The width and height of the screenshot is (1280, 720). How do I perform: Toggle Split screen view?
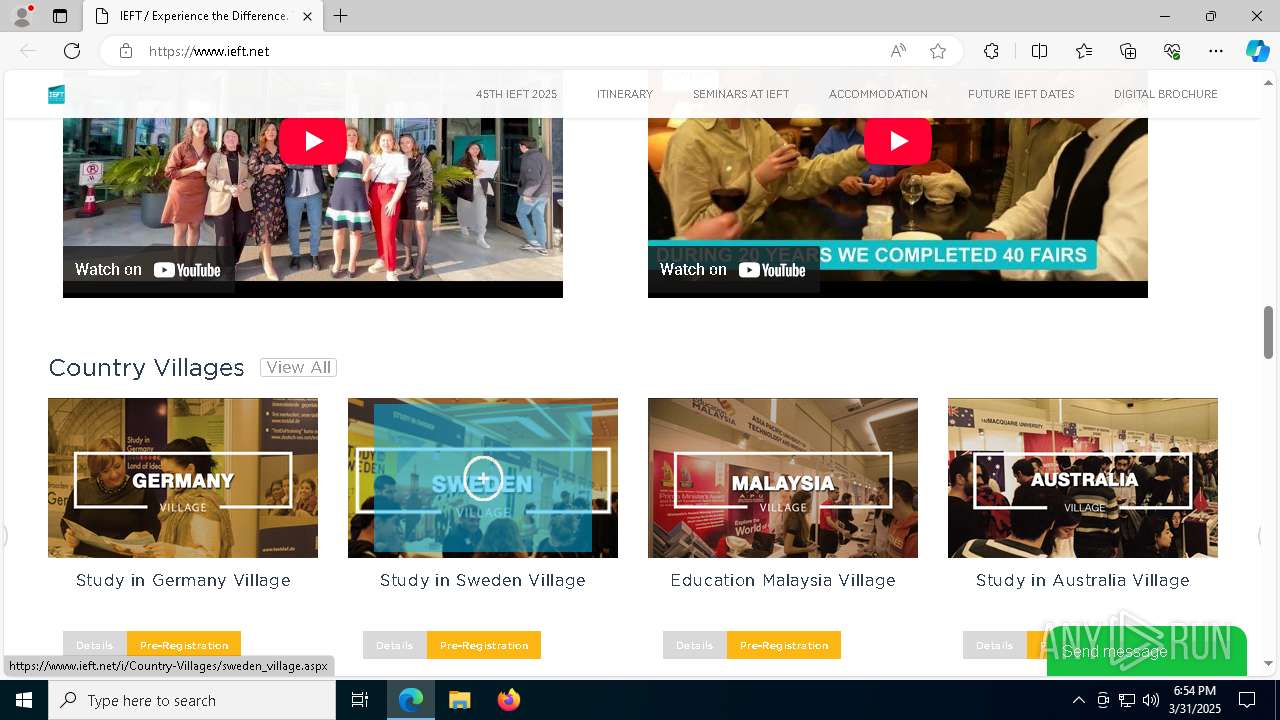click(1039, 51)
